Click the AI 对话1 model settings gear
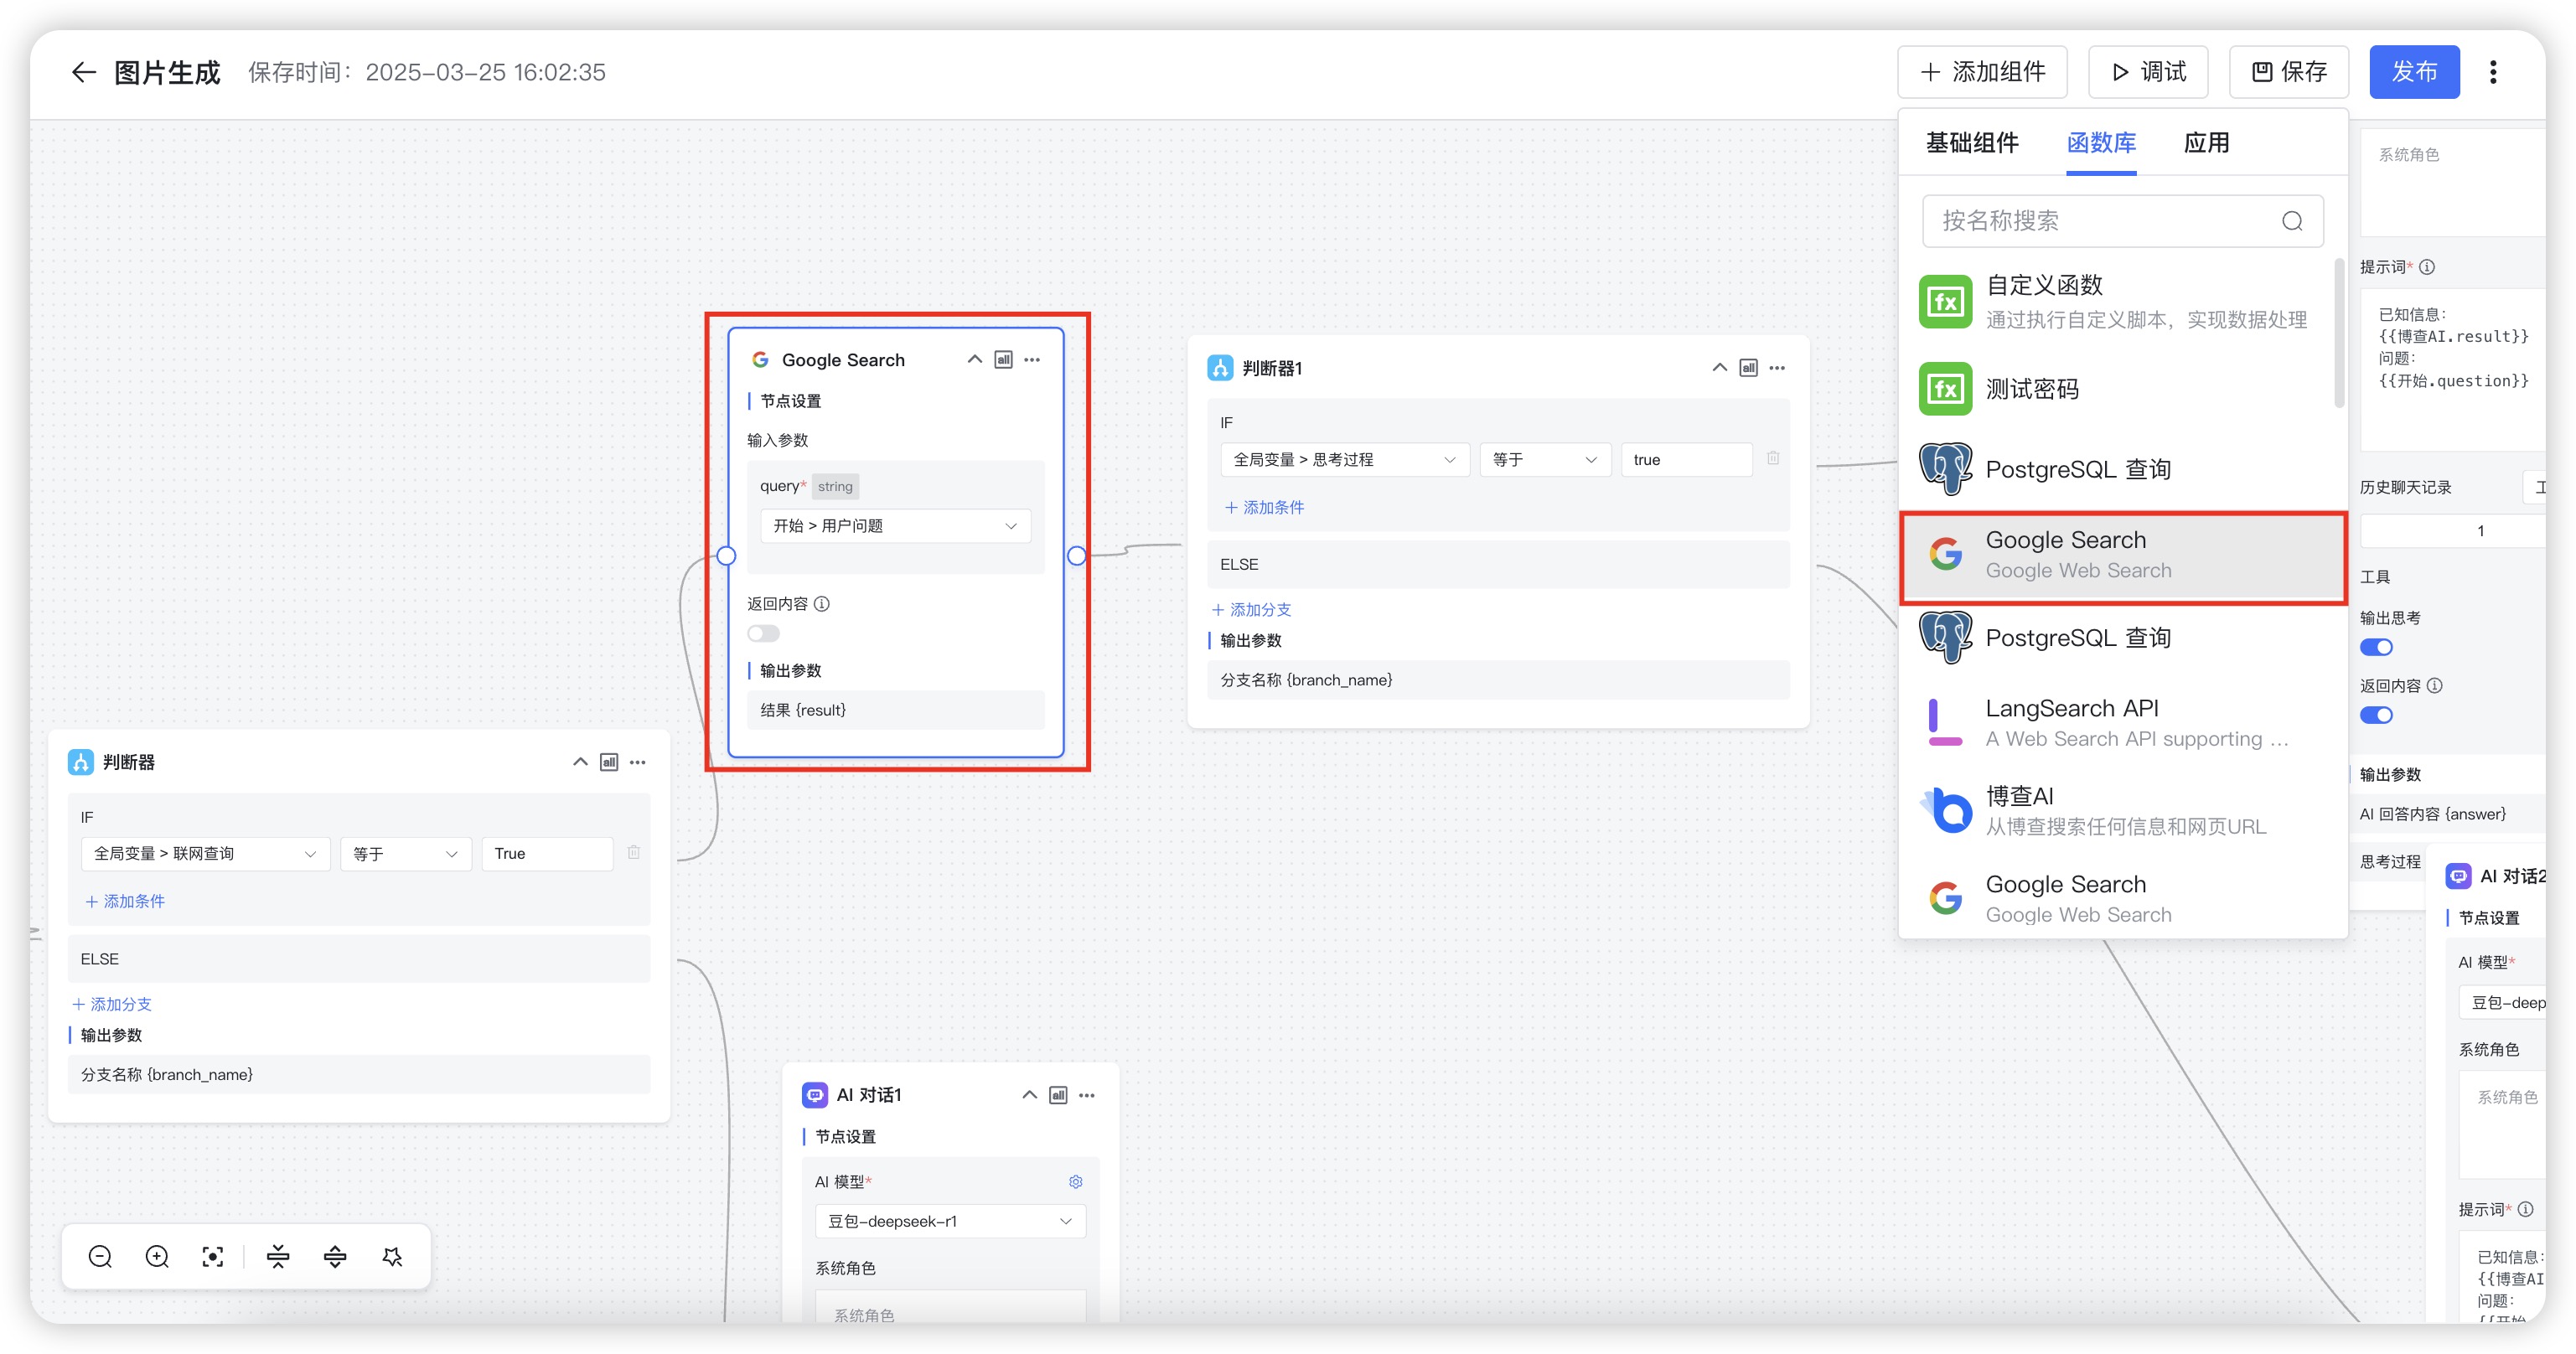 coord(1075,1182)
